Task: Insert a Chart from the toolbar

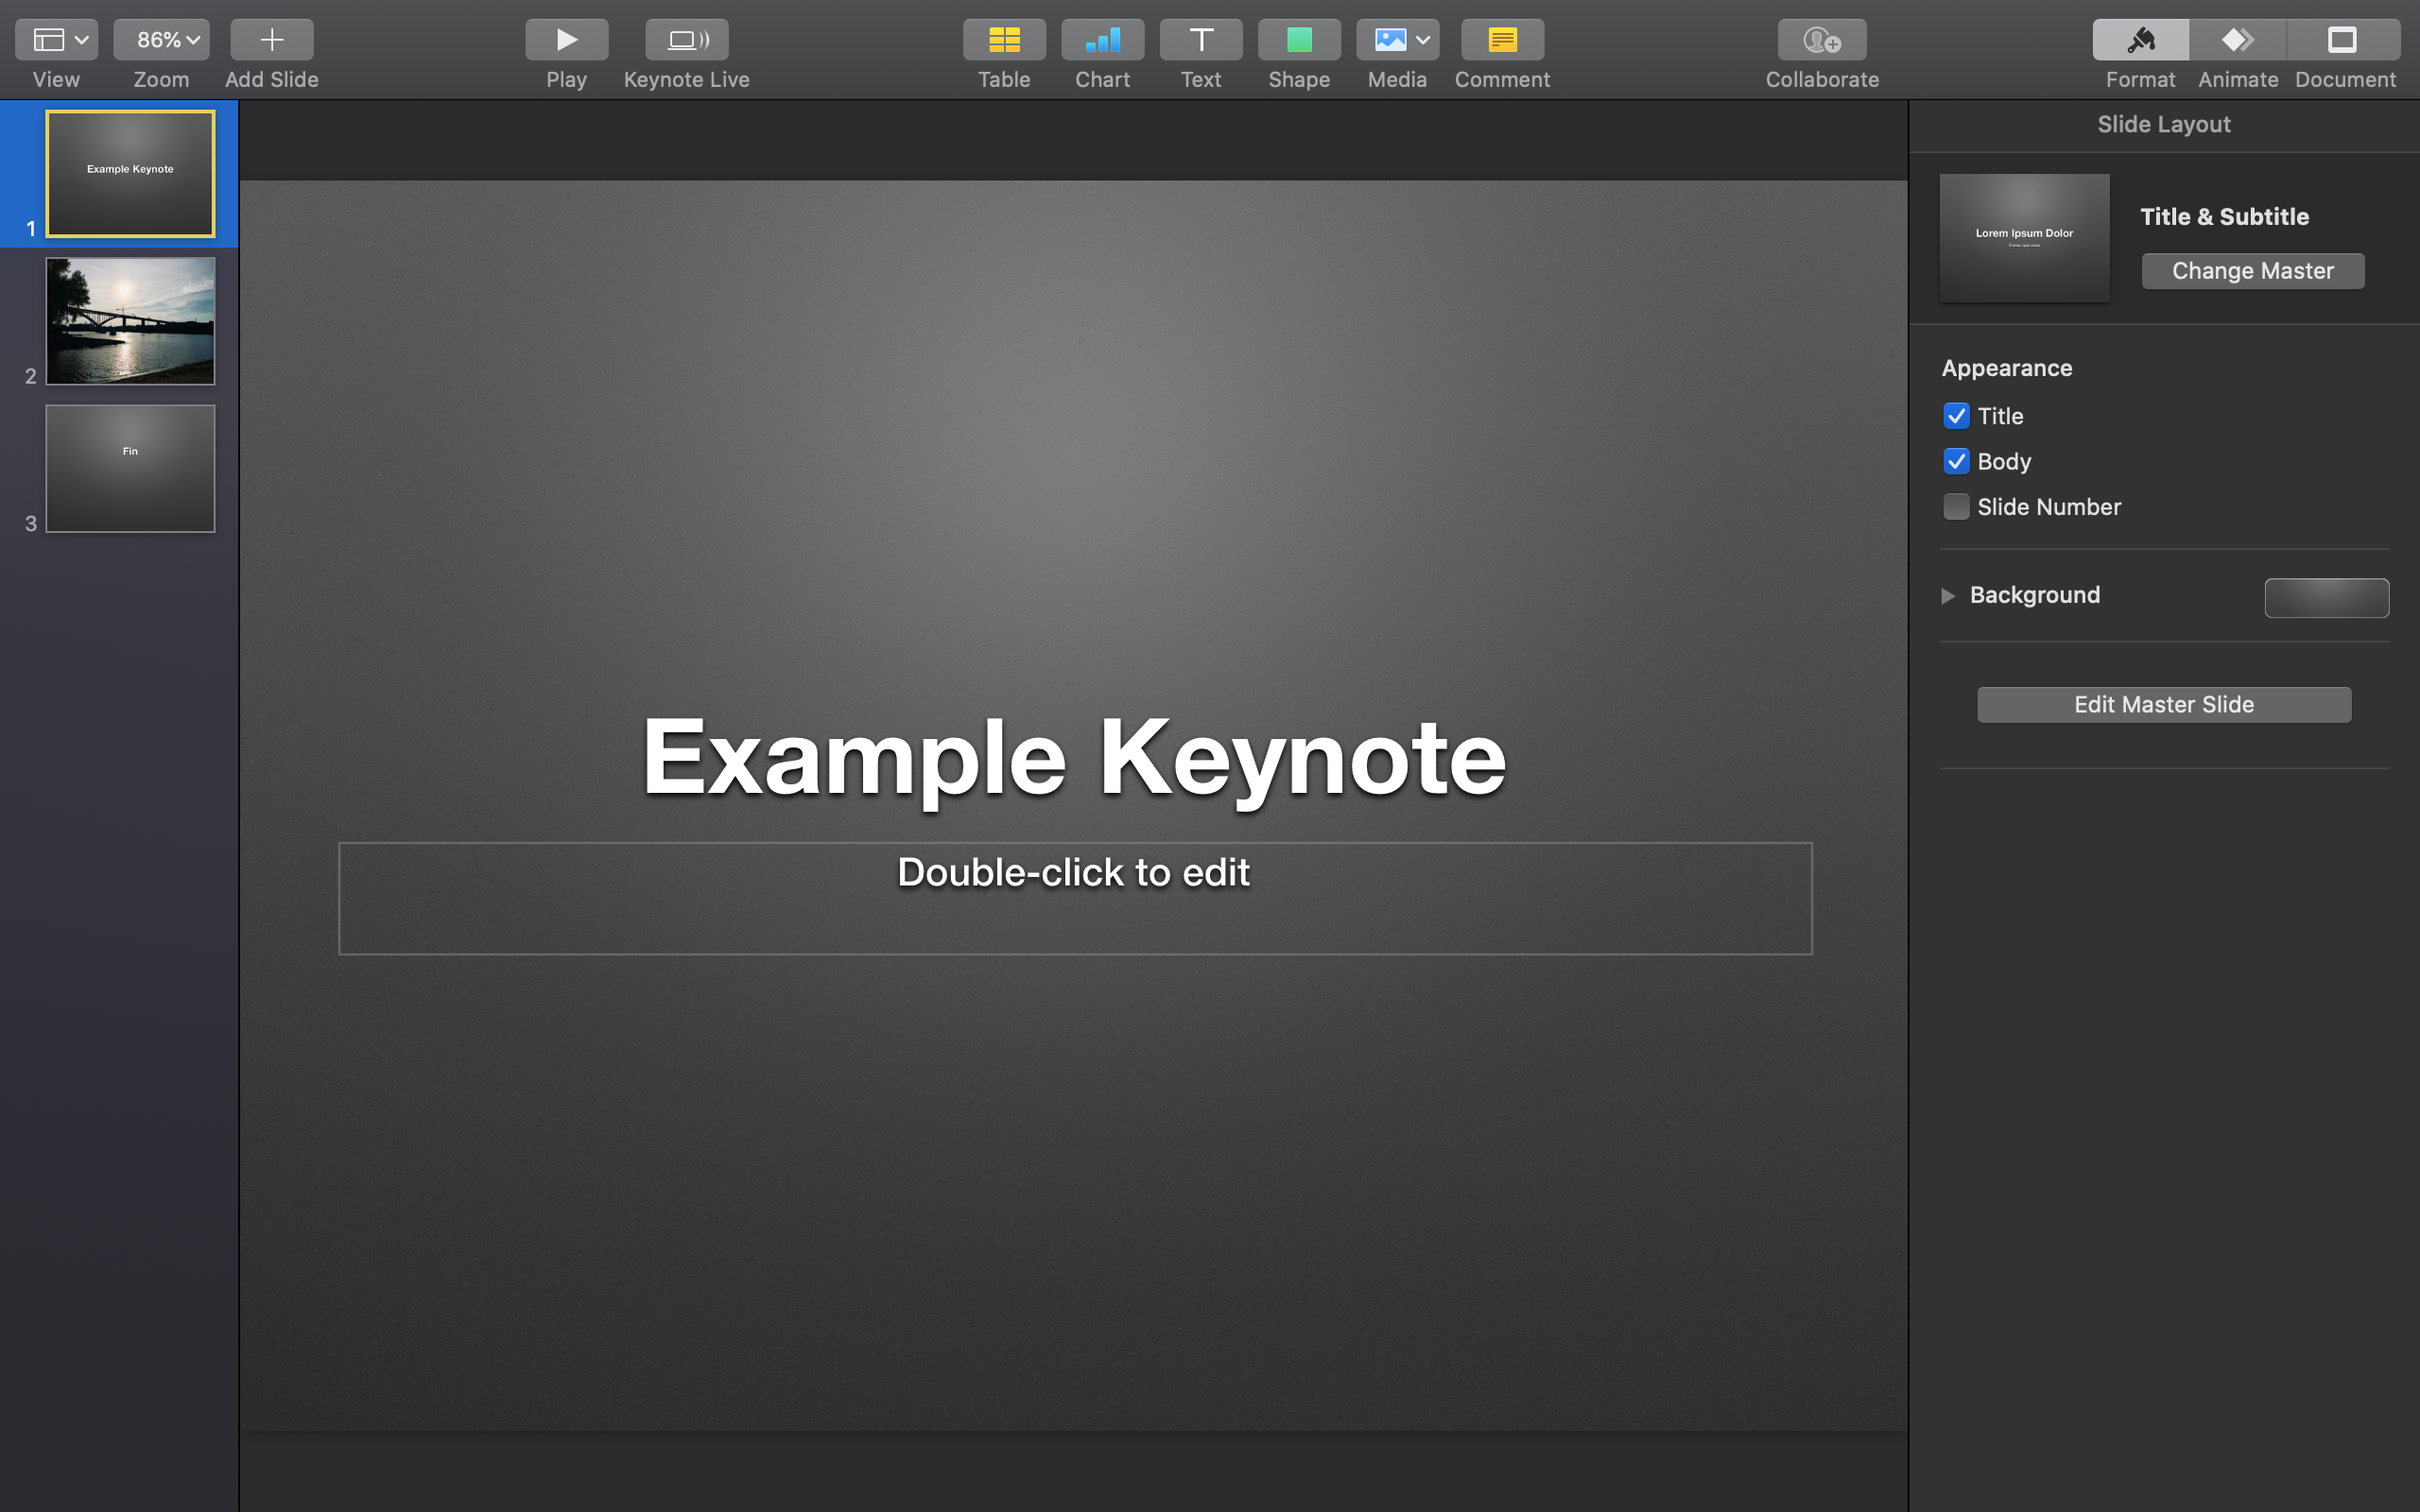Action: (1102, 40)
